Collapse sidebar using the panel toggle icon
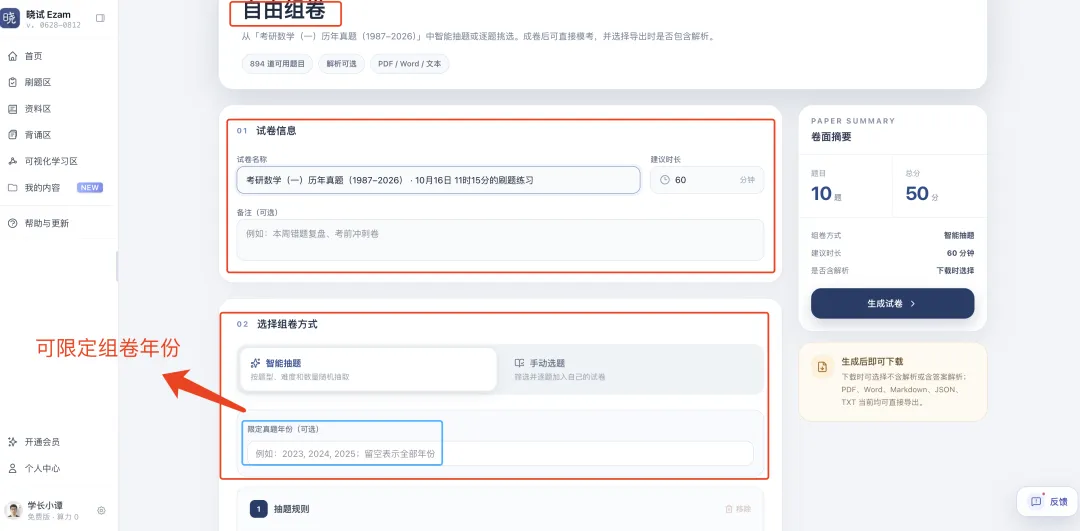The width and height of the screenshot is (1080, 531). [101, 18]
